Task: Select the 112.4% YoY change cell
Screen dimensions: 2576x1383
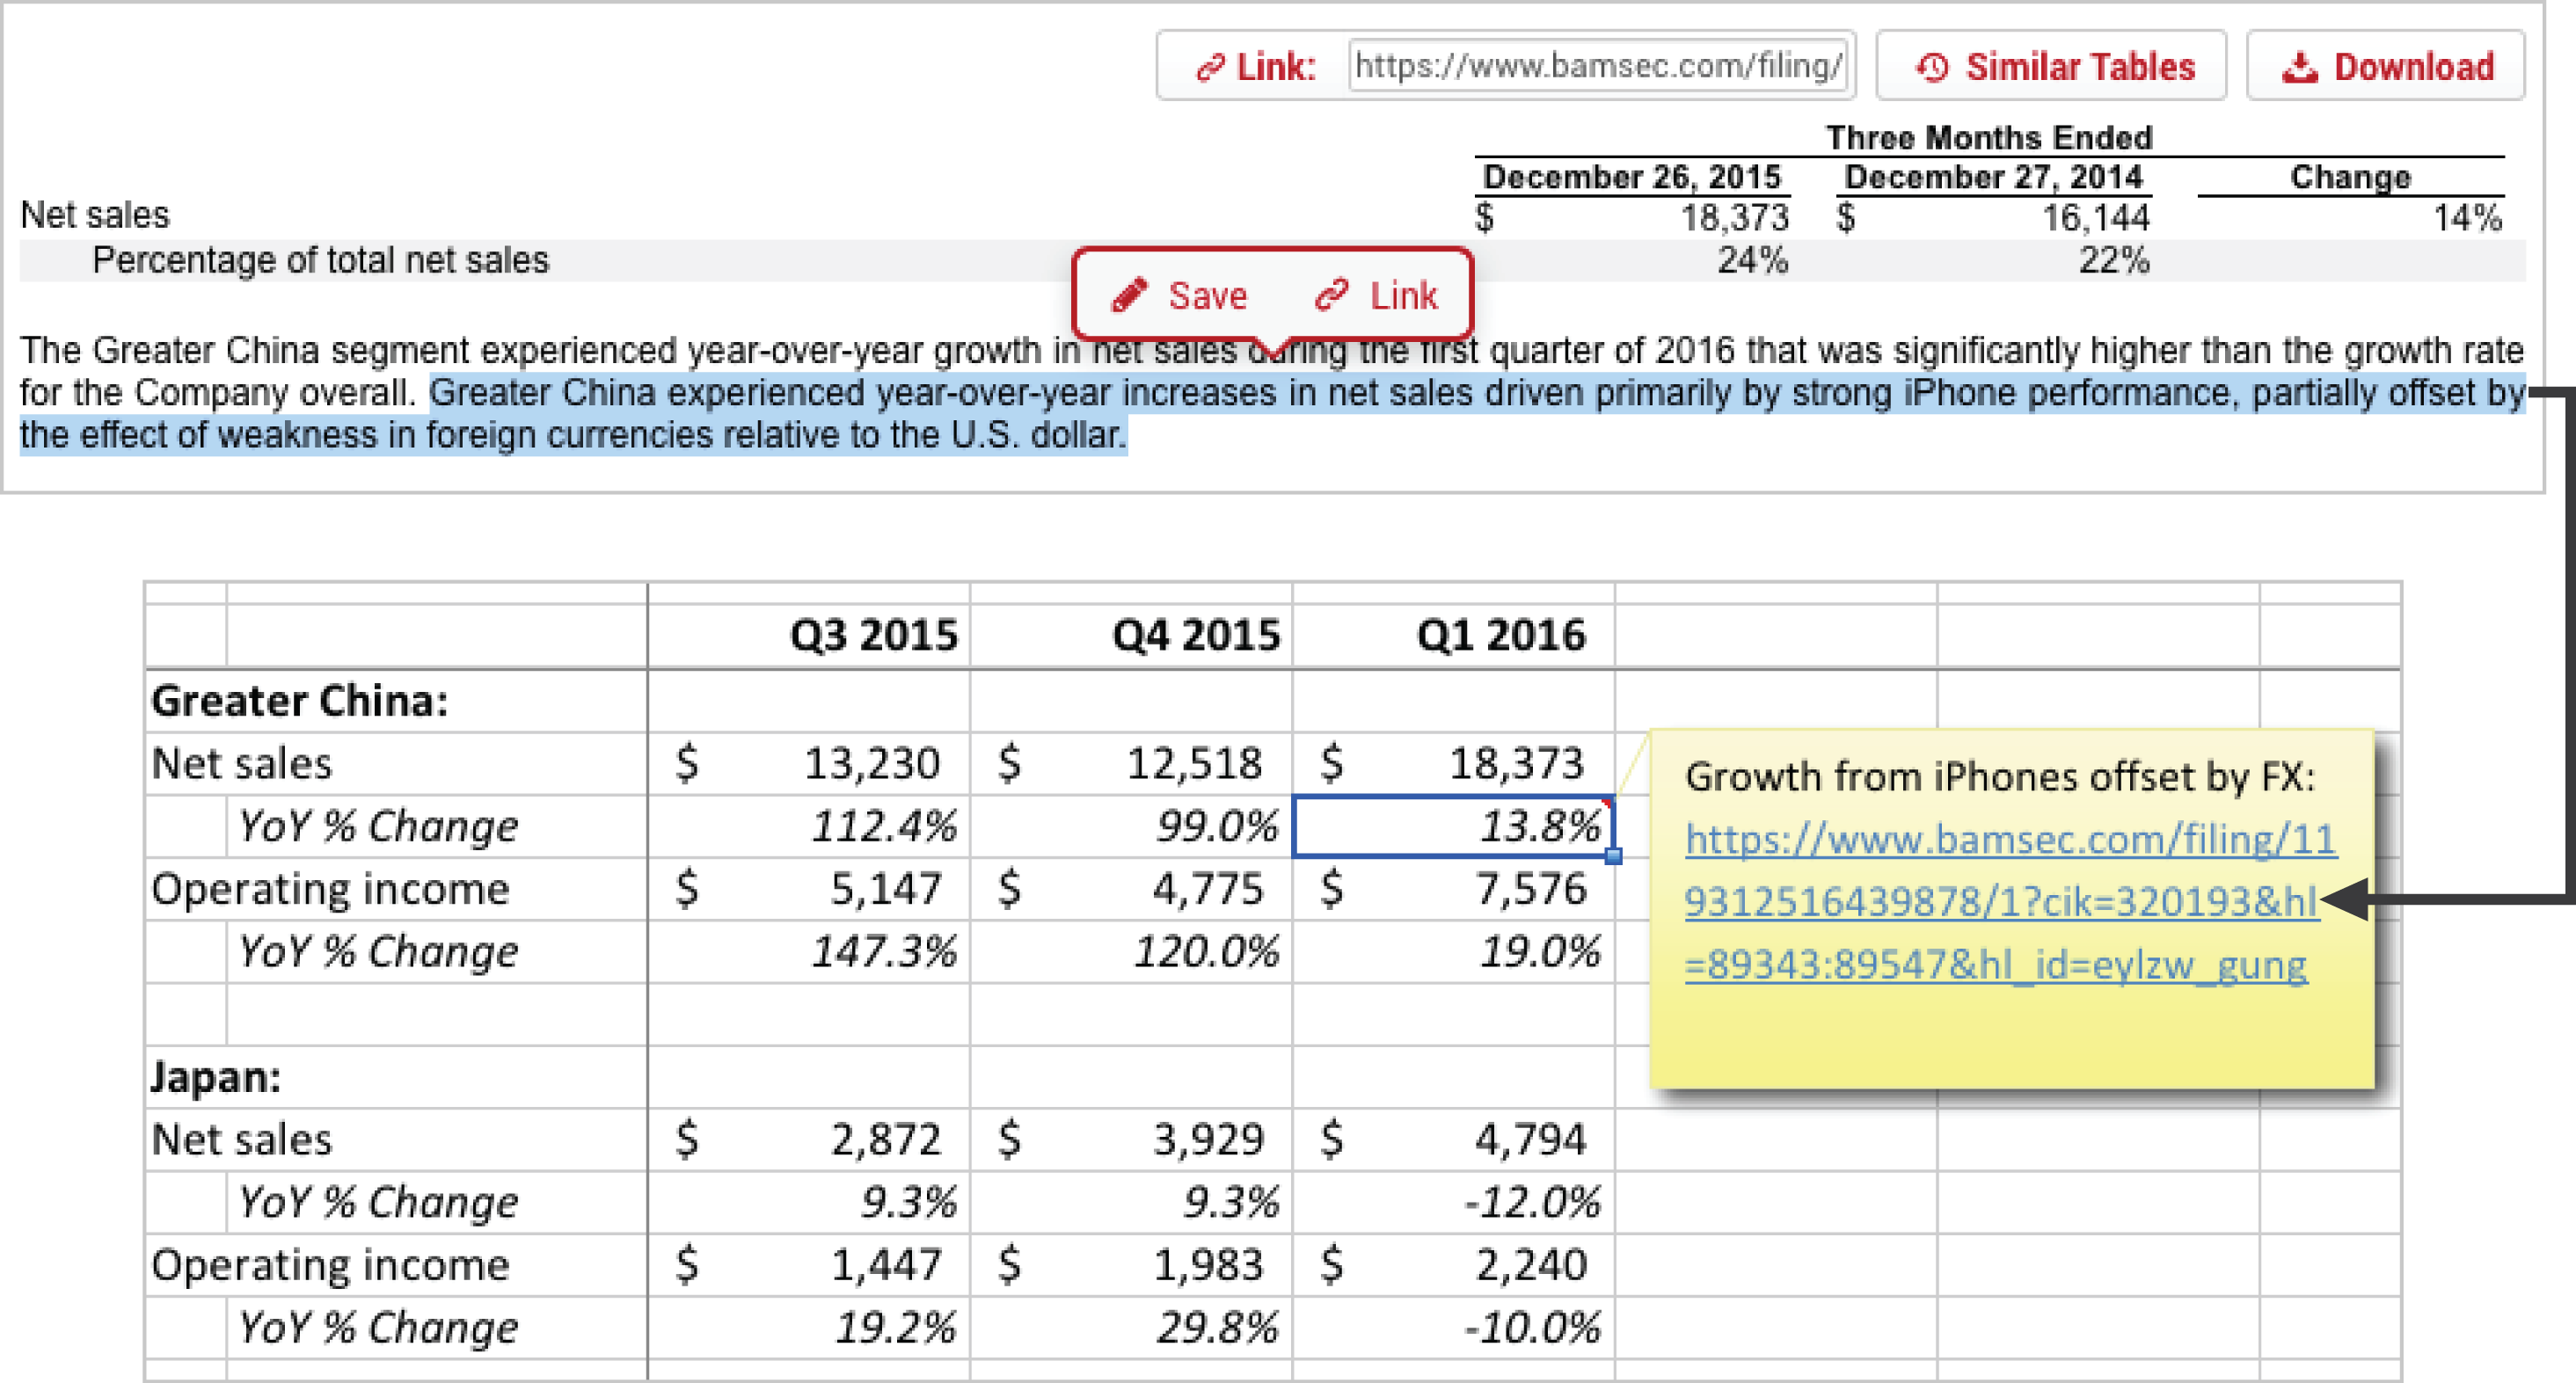Action: 809,826
